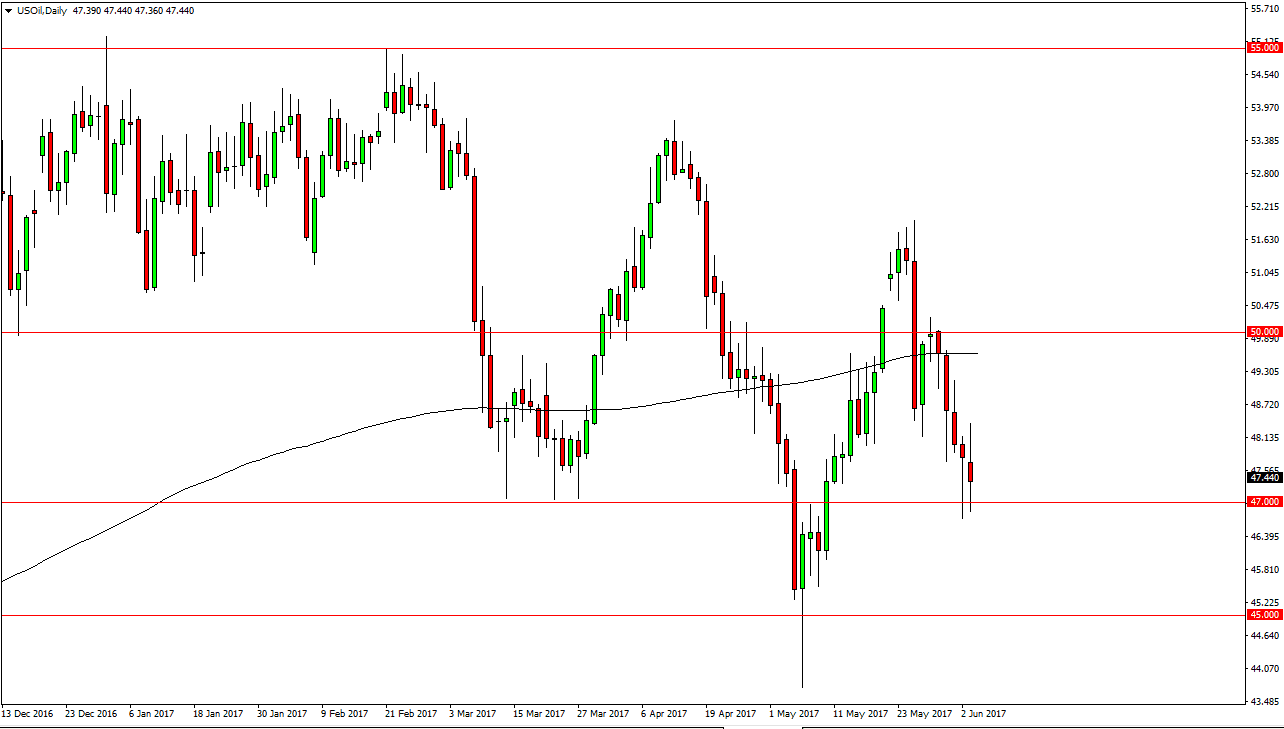Click the 13 Dec 2016 date label

[25, 714]
